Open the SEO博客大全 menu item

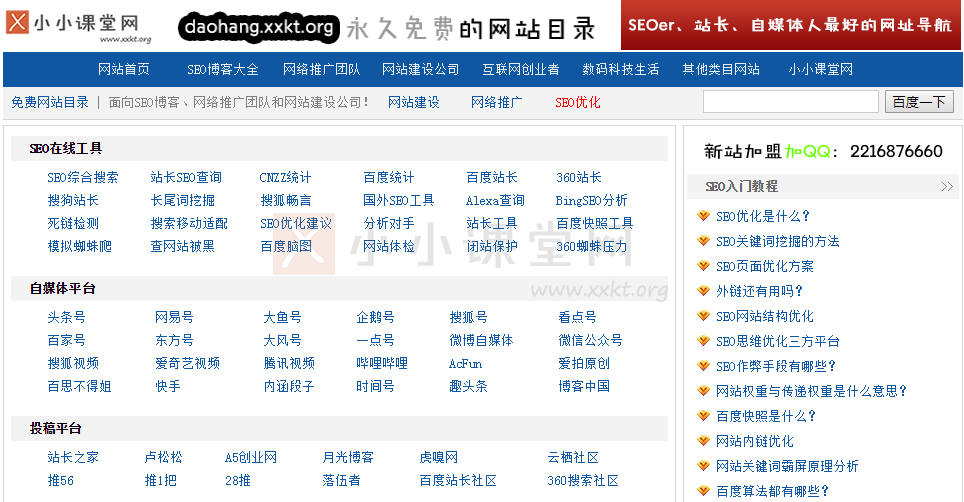click(223, 69)
